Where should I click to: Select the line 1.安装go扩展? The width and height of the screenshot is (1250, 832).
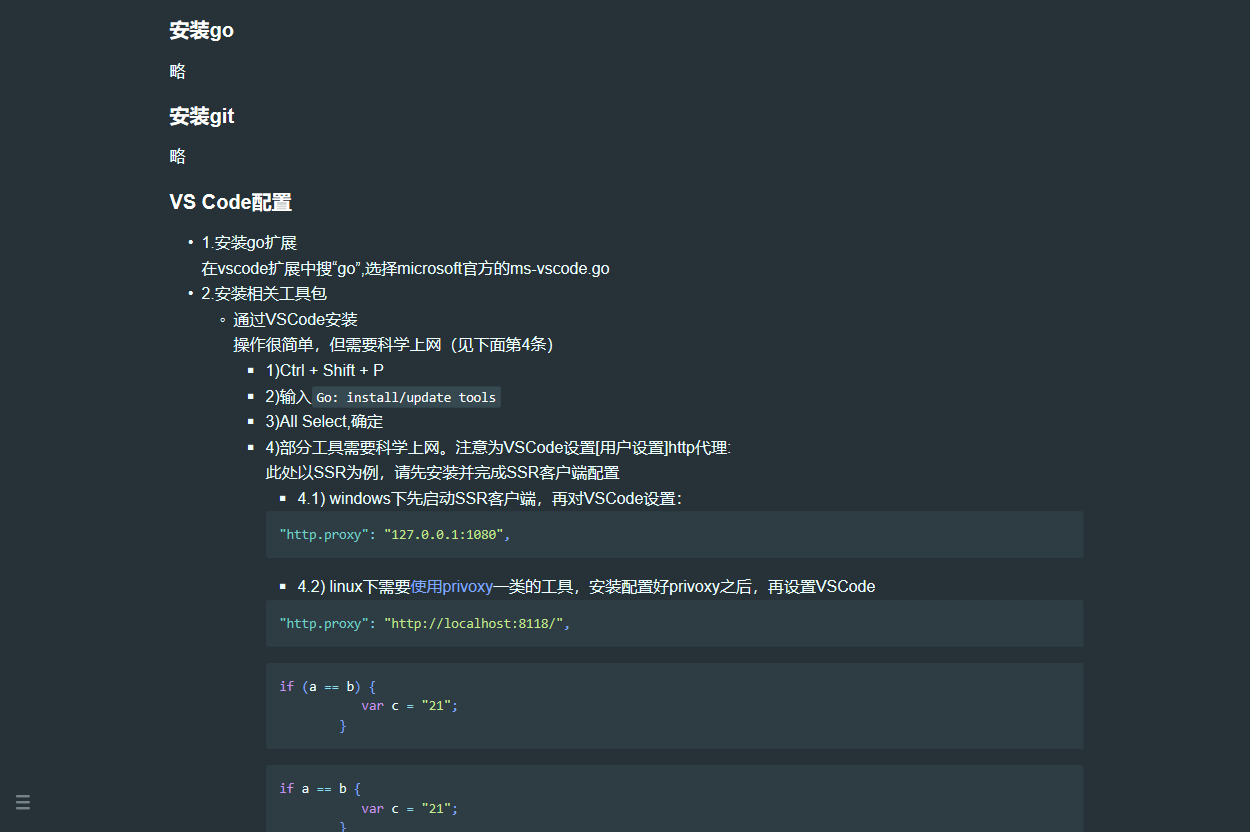click(x=249, y=243)
